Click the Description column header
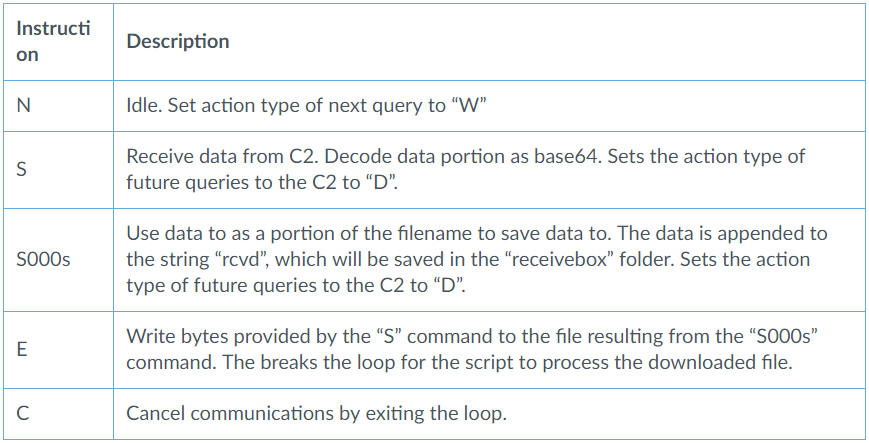869x443 pixels. tap(178, 42)
